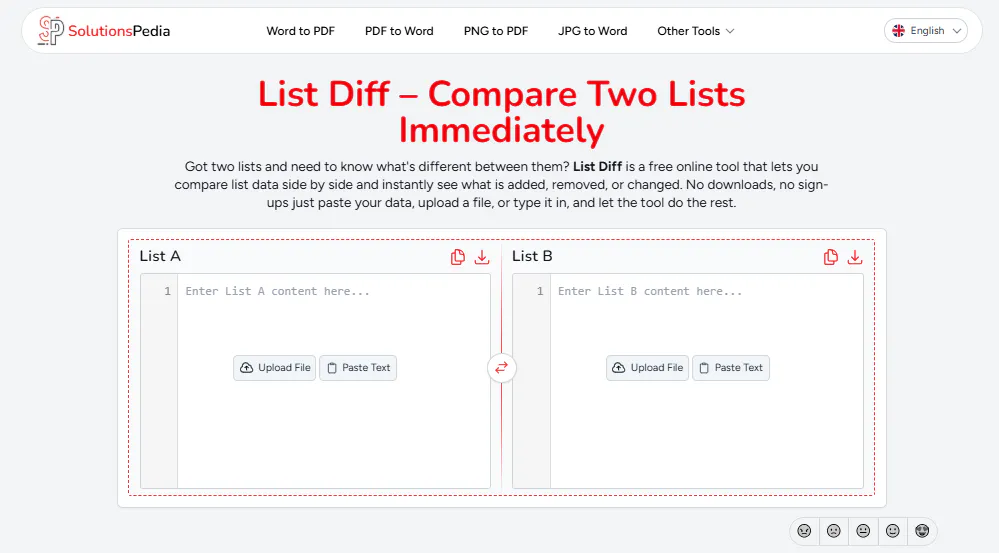The image size is (999, 553).
Task: Open the PDF to Word tool
Action: [x=399, y=31]
